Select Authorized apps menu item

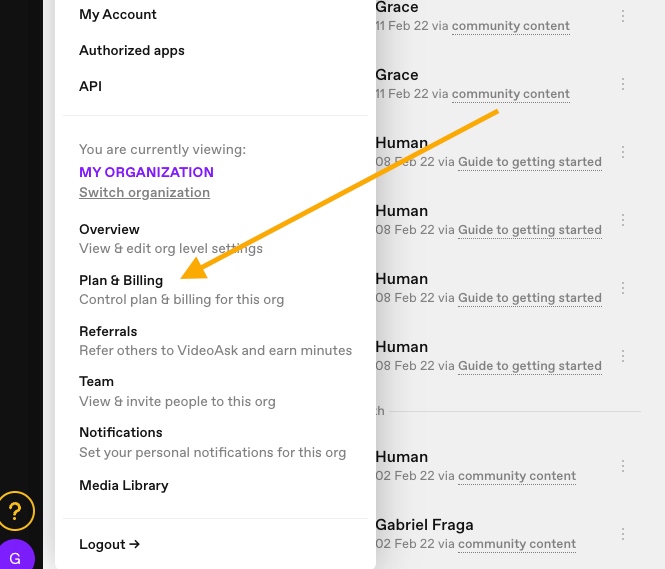(132, 50)
